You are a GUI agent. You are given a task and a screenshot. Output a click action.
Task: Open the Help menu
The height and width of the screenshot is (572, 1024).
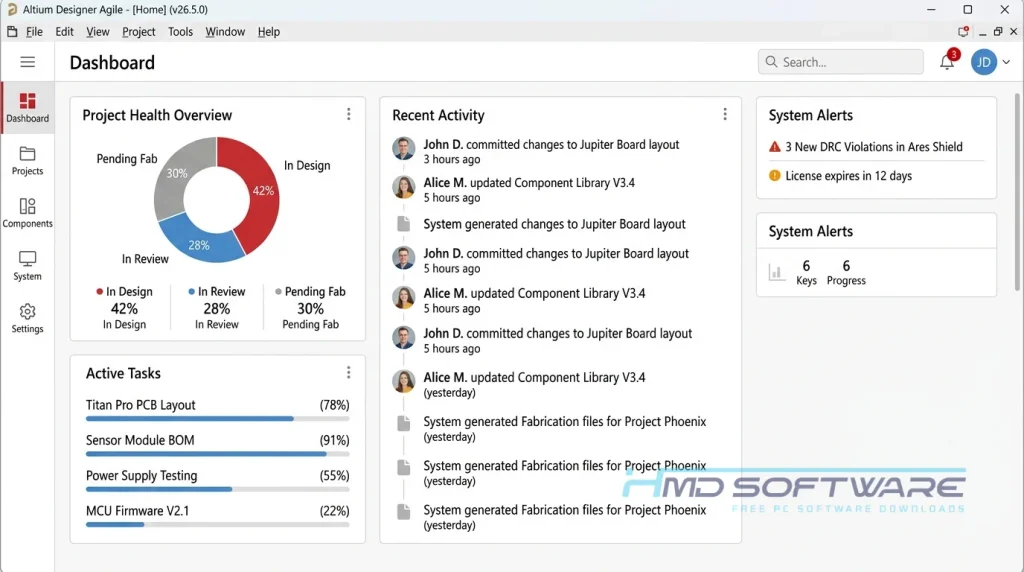[x=268, y=31]
